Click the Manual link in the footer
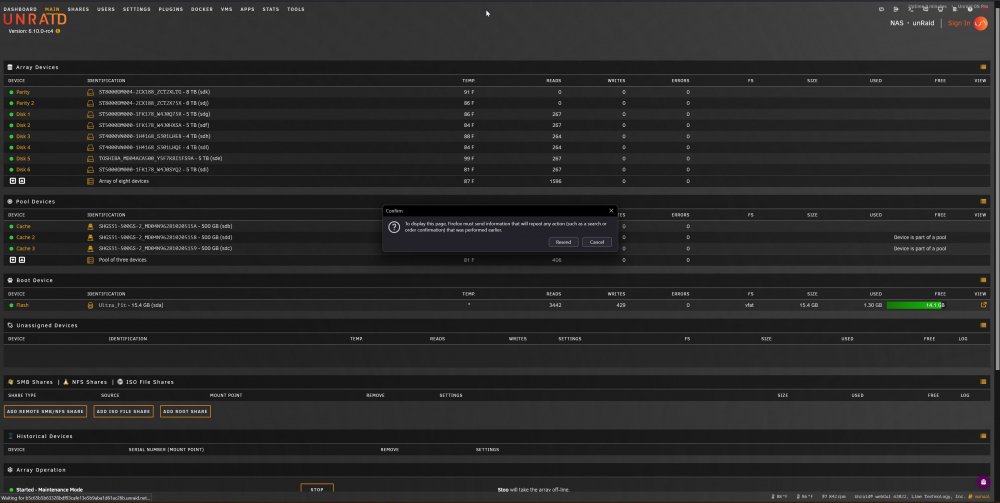The height and width of the screenshot is (503, 1000). coord(980,497)
